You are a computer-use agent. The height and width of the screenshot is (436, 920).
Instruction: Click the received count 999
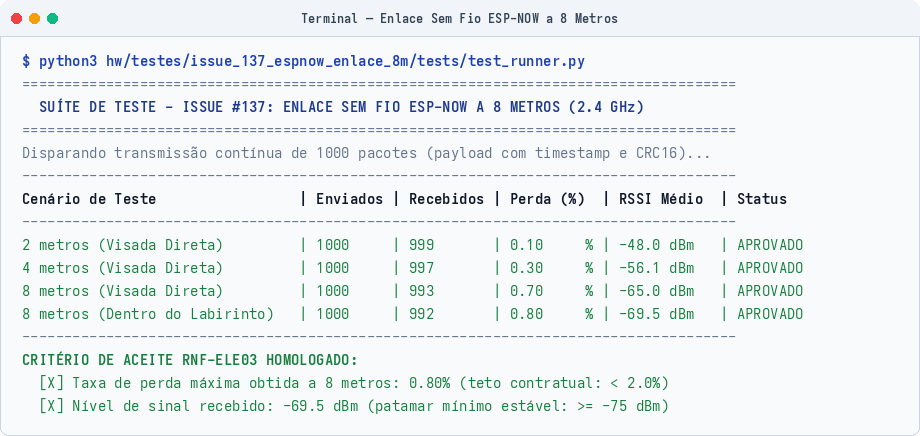422,245
